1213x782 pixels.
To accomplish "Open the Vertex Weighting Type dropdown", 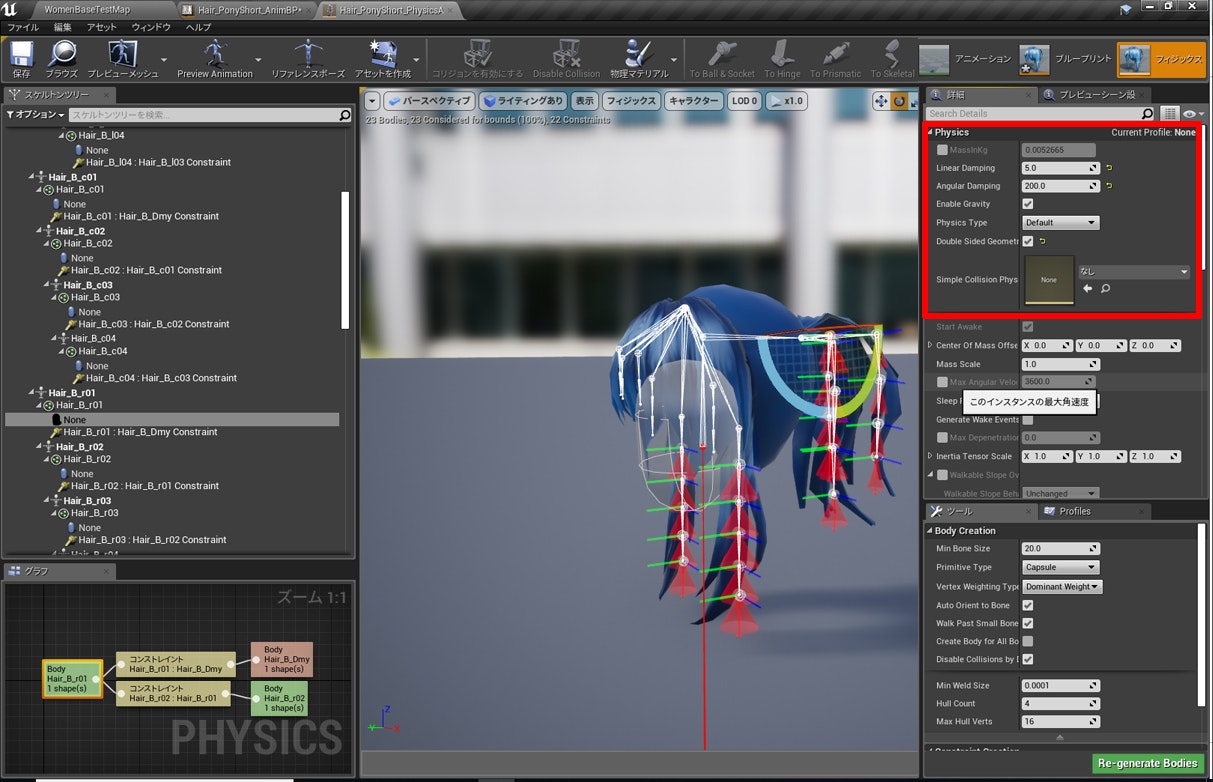I will pyautogui.click(x=1062, y=587).
